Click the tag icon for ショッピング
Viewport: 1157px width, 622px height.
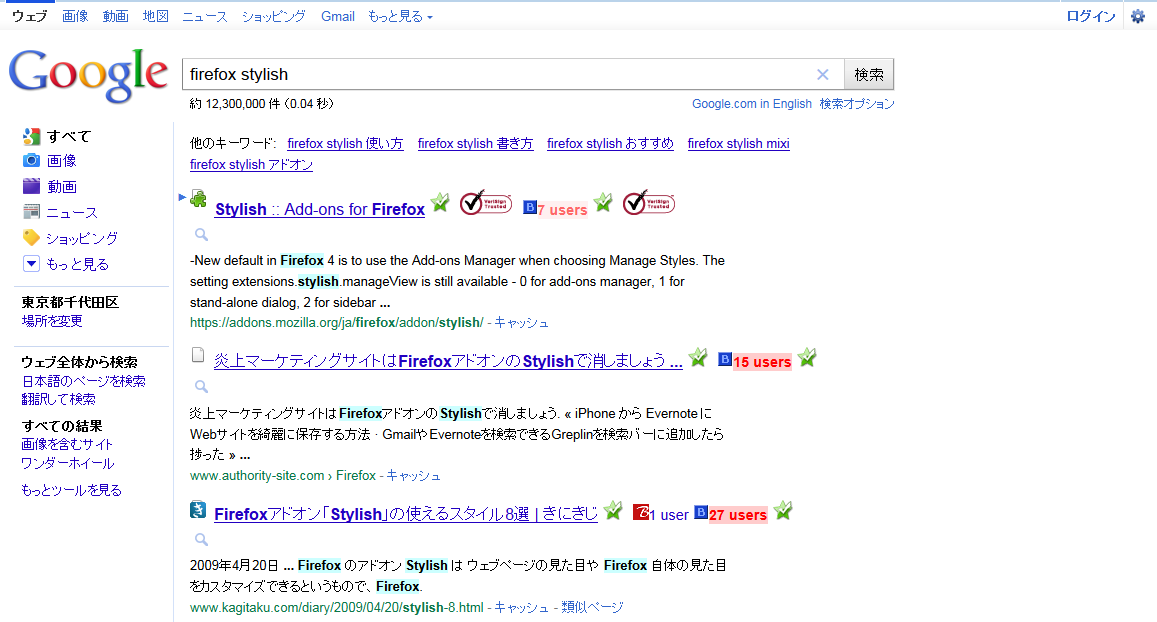[31, 238]
